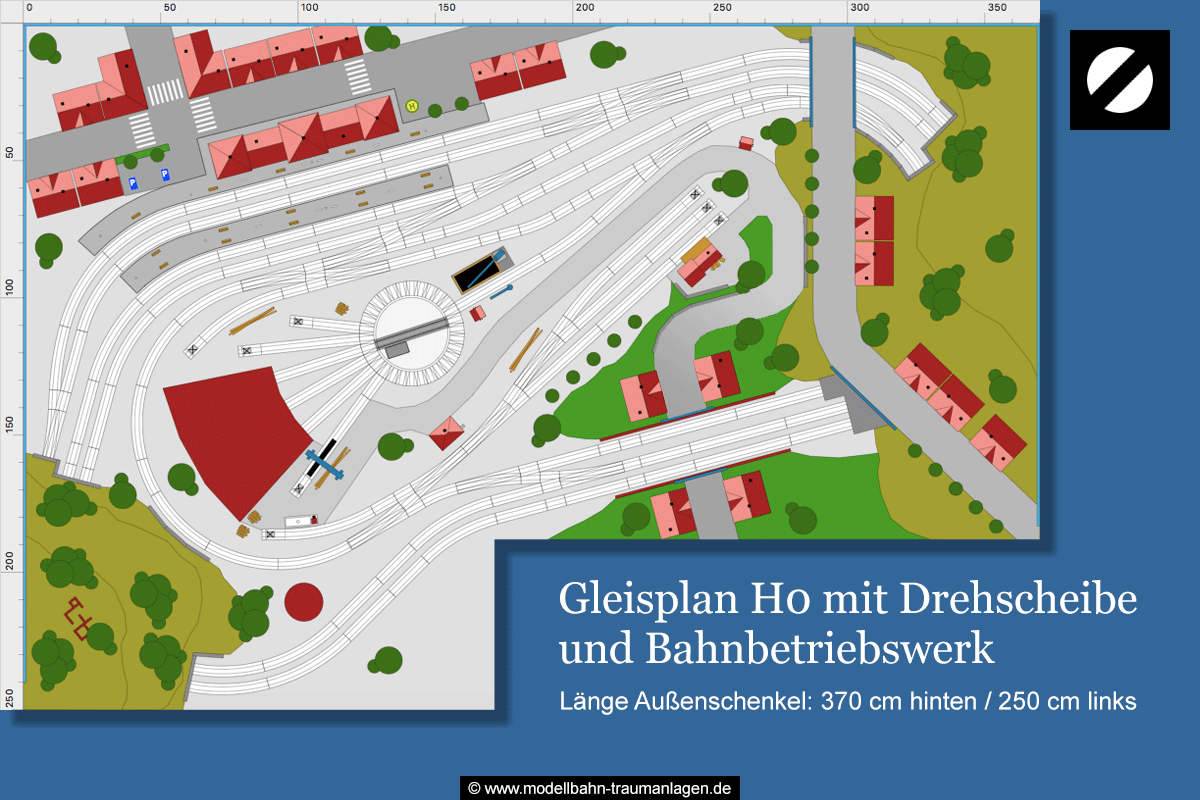Click the text 'und Bahnbetriebswerk'
This screenshot has height=800, width=1200.
pos(777,650)
